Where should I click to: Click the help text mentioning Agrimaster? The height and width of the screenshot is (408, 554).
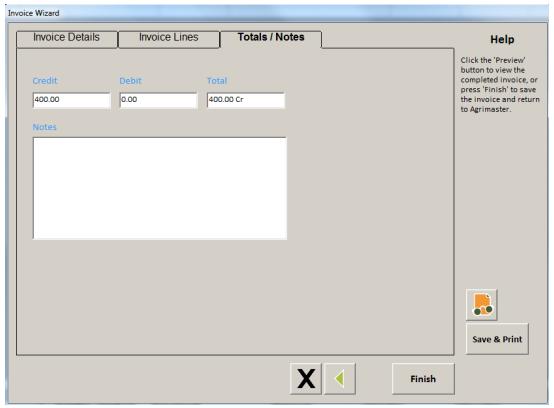click(500, 85)
